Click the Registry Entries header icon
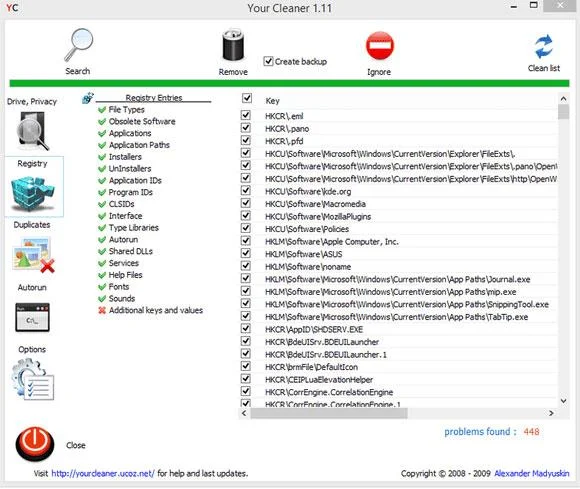Viewport: 580px width, 489px height. [x=88, y=98]
